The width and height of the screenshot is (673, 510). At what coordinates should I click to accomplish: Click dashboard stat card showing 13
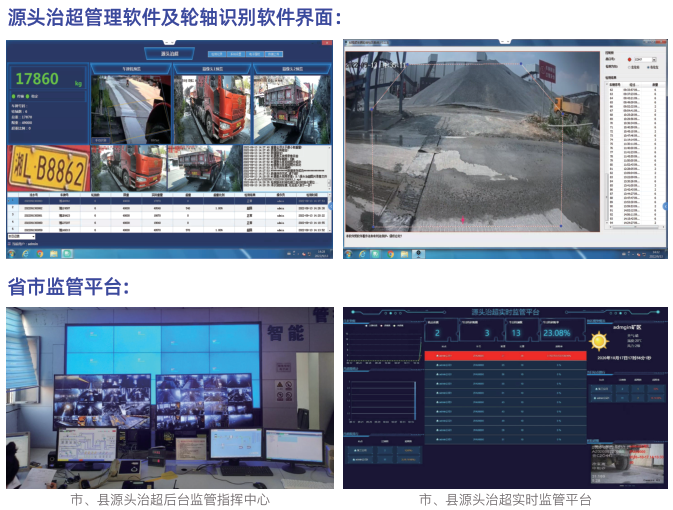[x=520, y=331]
